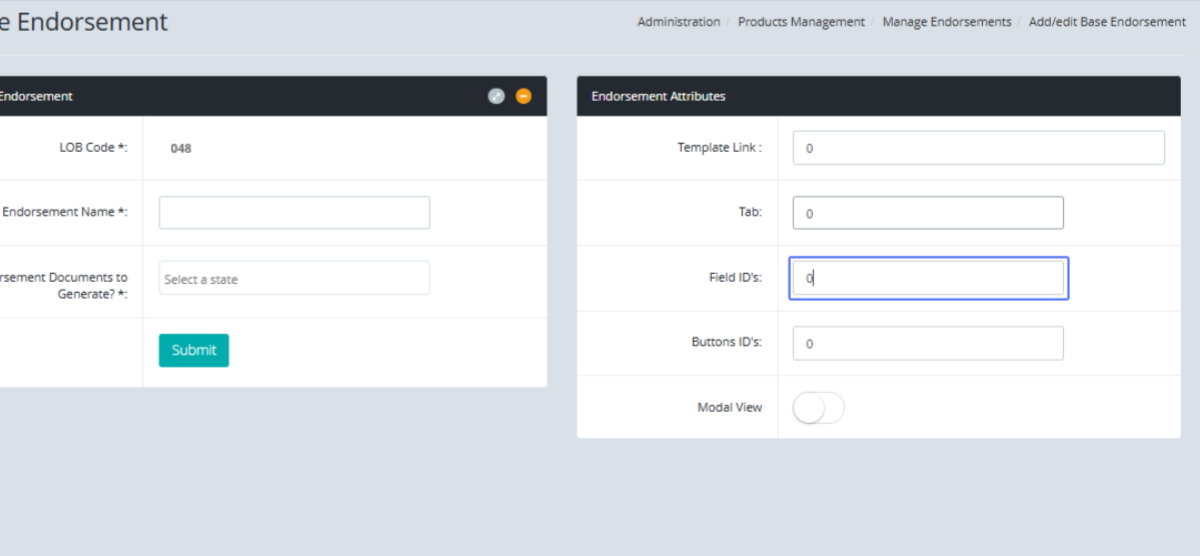Navigate to Manage Endorsements breadcrumb
1200x556 pixels.
pos(946,22)
